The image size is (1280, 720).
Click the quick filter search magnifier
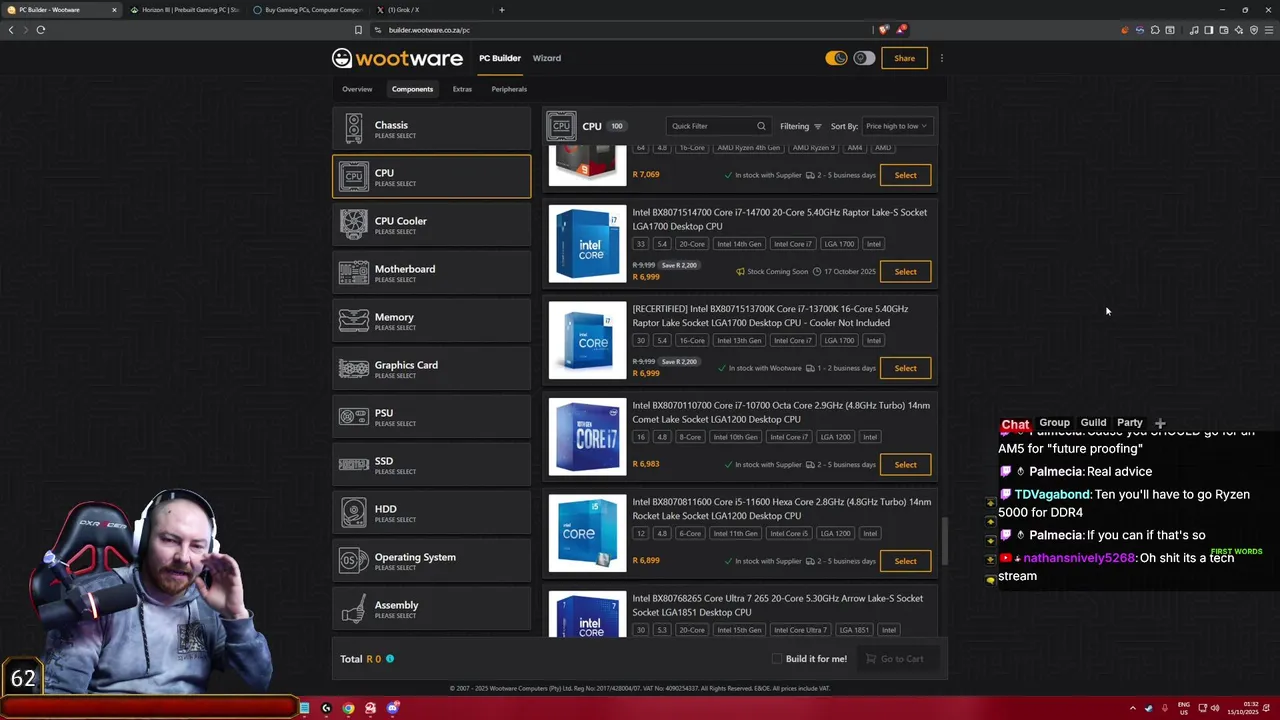[x=761, y=126]
